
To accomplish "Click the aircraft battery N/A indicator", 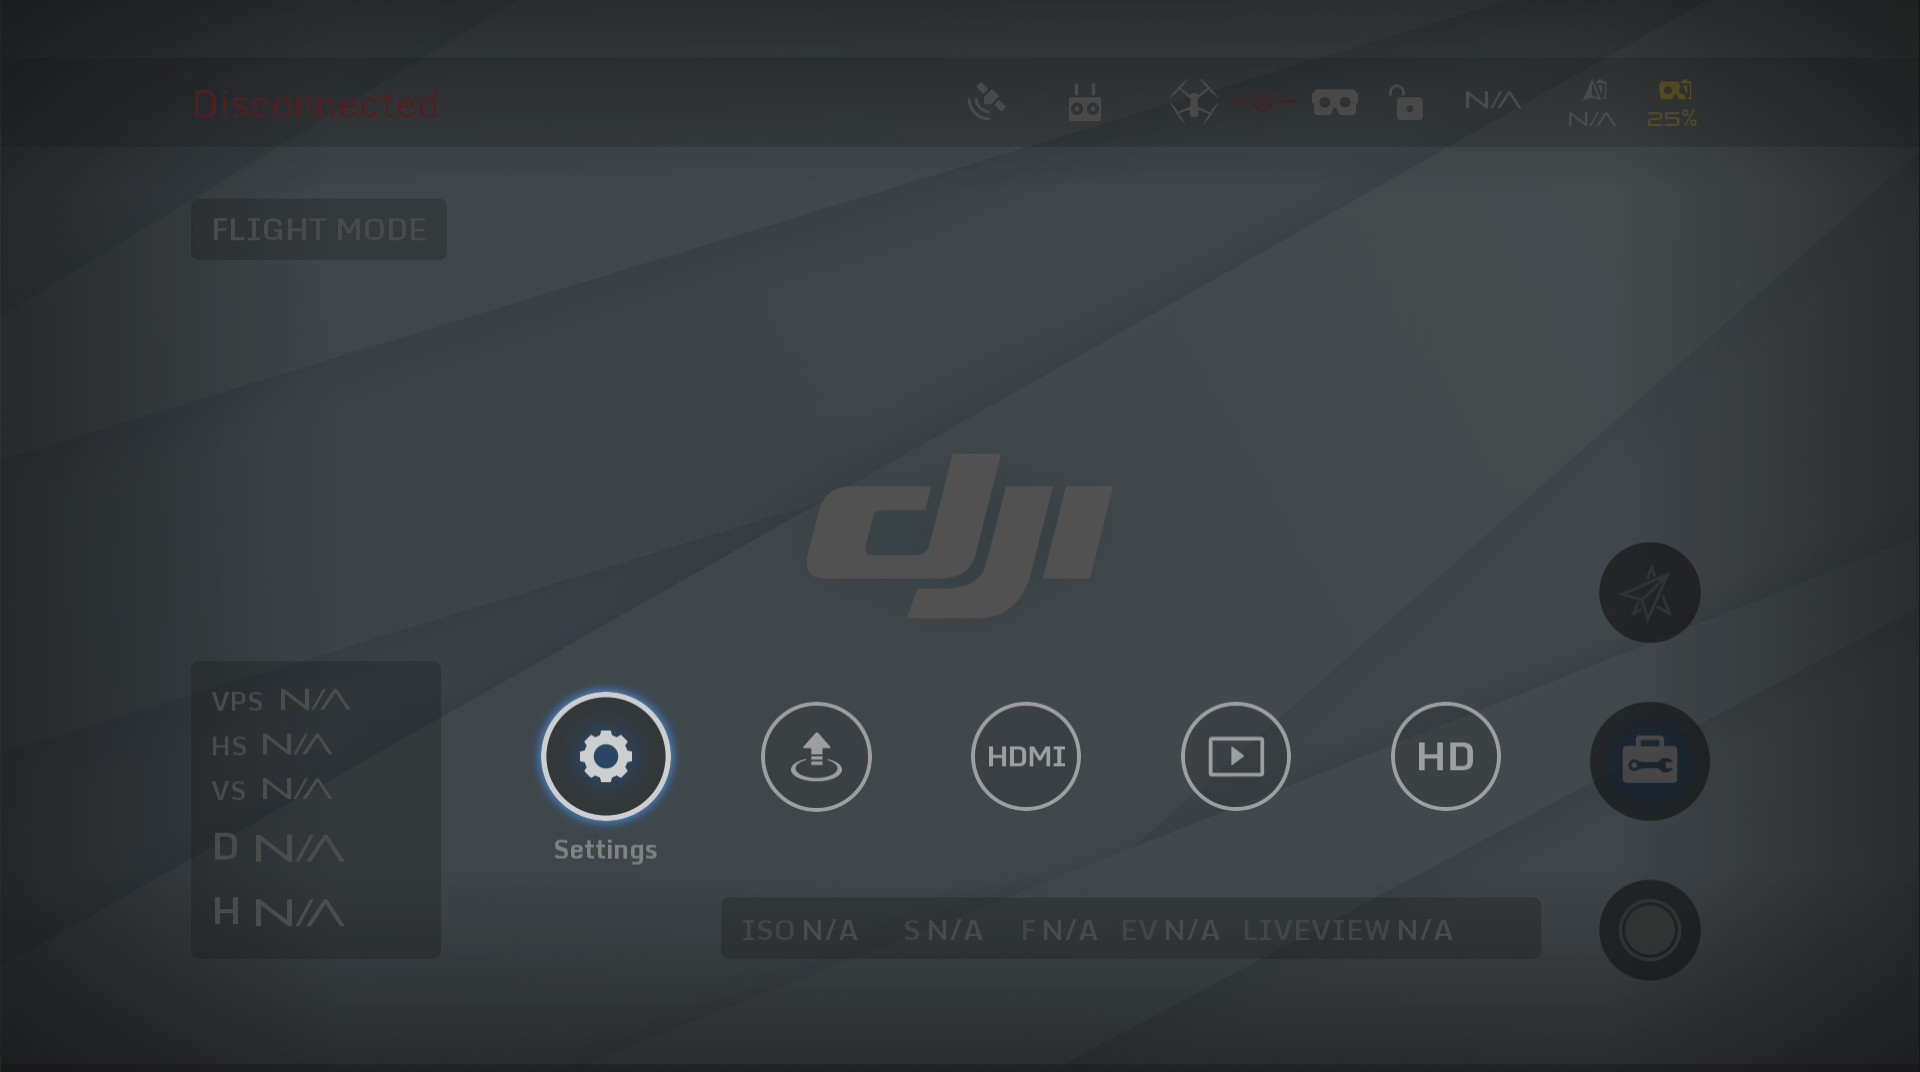I will pyautogui.click(x=1592, y=105).
